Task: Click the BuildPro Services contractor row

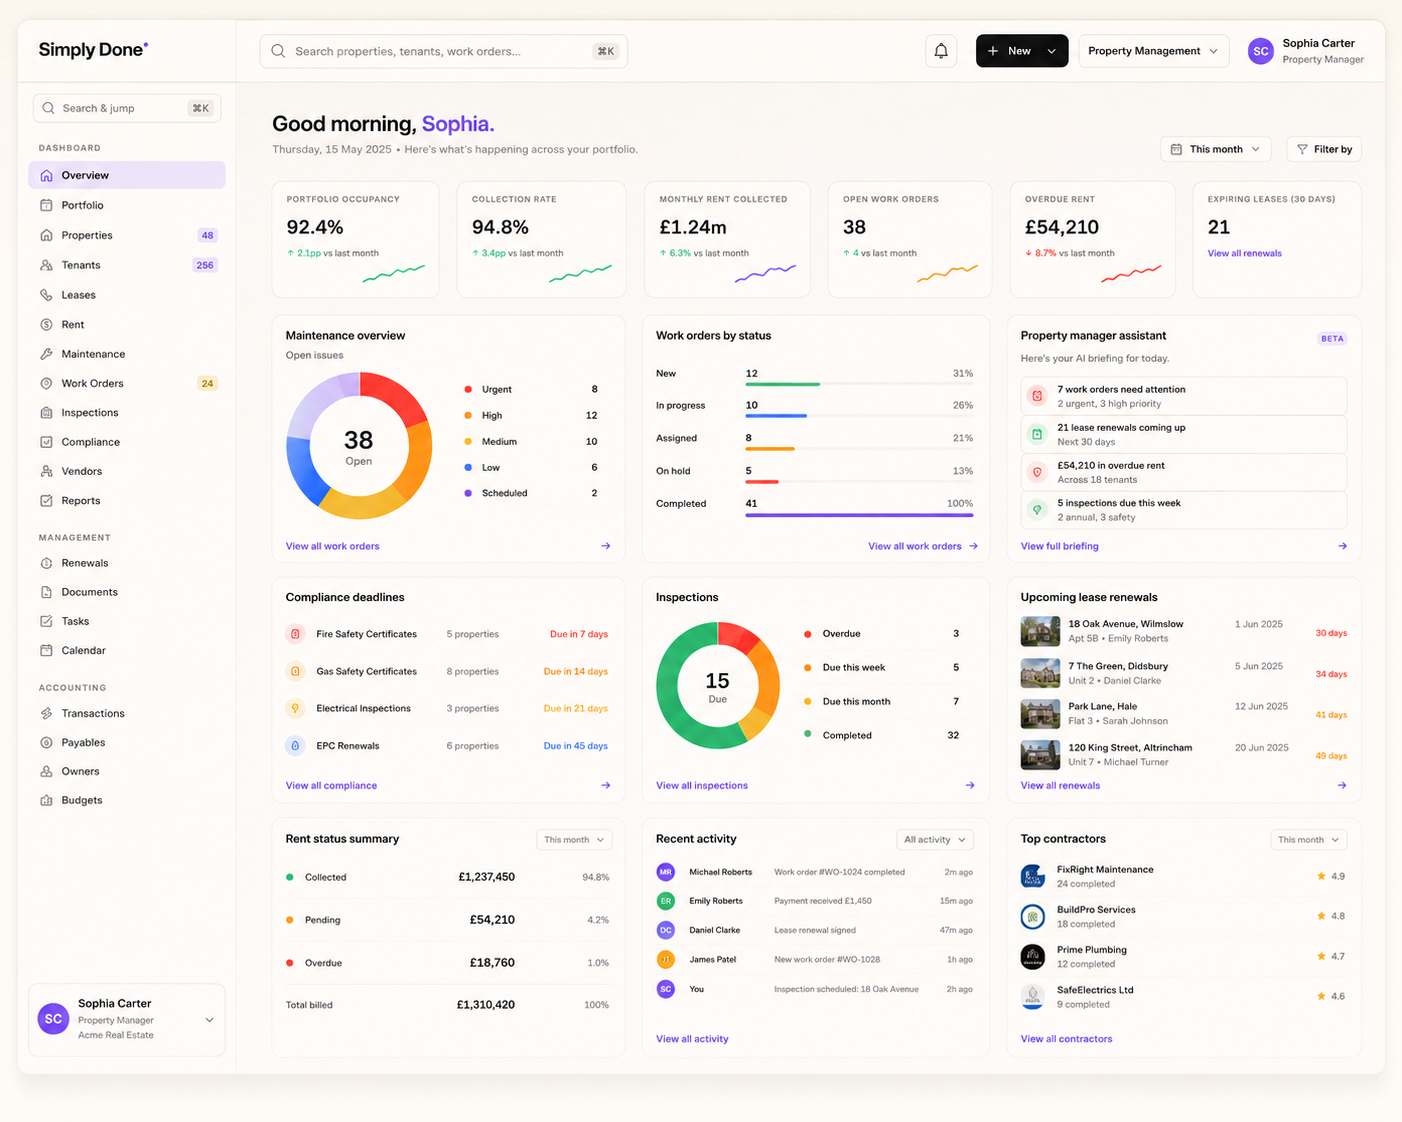Action: [1183, 916]
